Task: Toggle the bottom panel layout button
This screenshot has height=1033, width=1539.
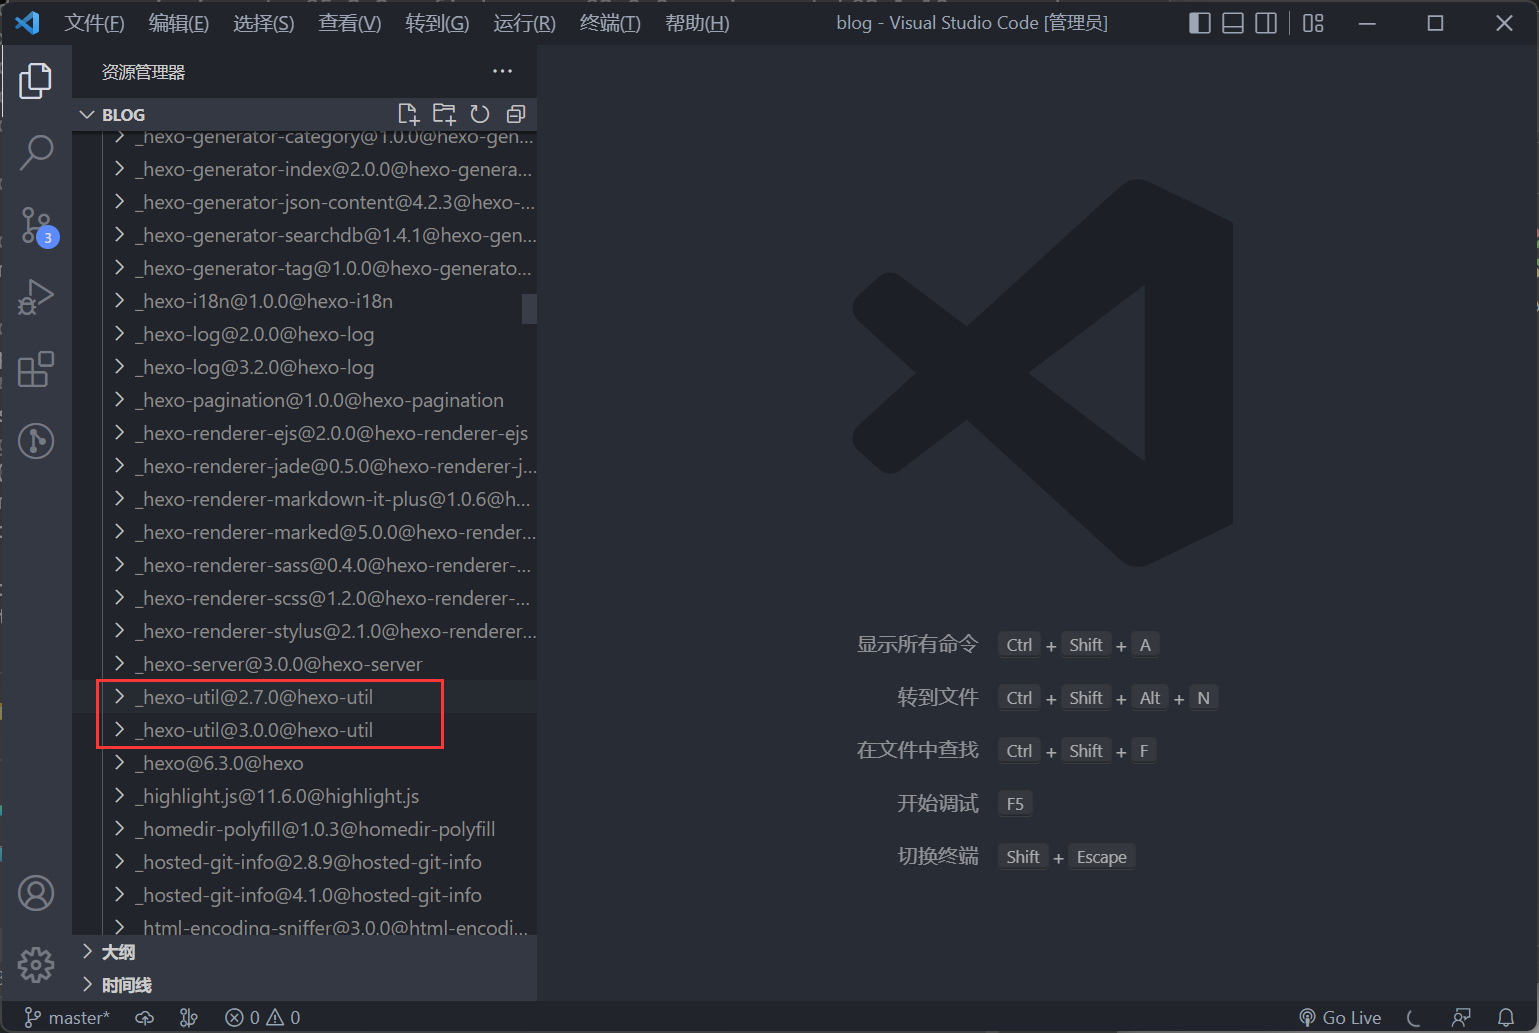Action: click(x=1233, y=23)
